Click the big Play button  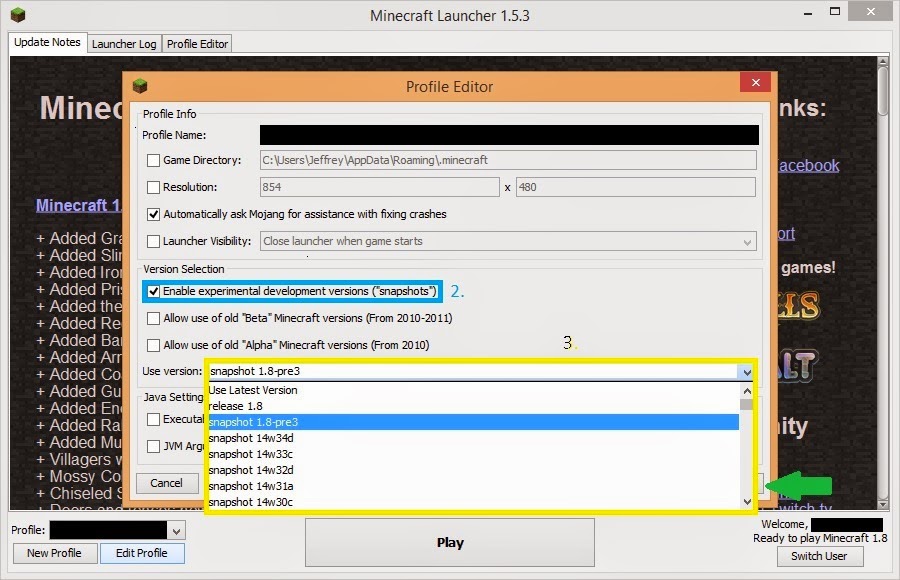pos(450,543)
